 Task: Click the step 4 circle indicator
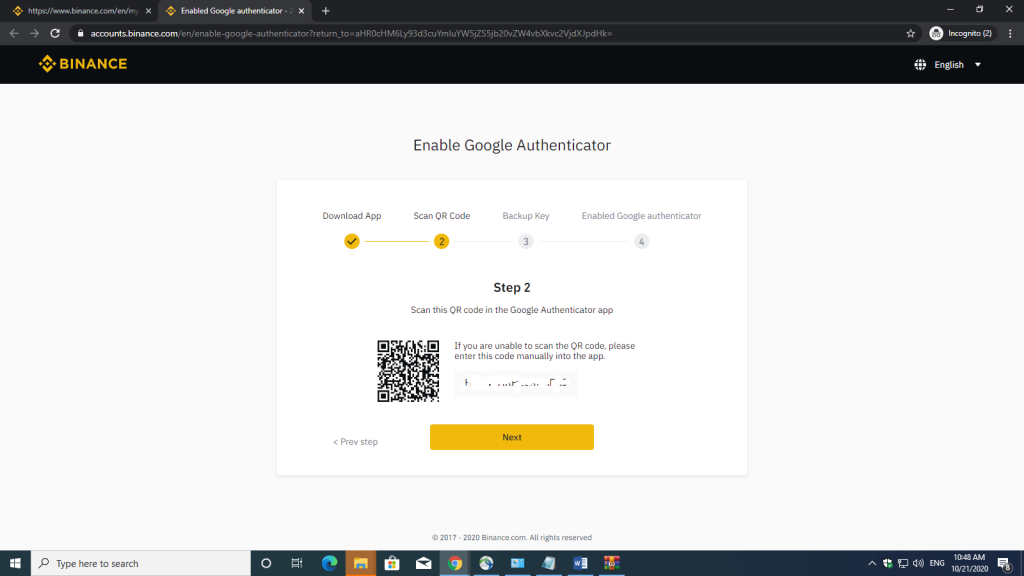pos(641,242)
